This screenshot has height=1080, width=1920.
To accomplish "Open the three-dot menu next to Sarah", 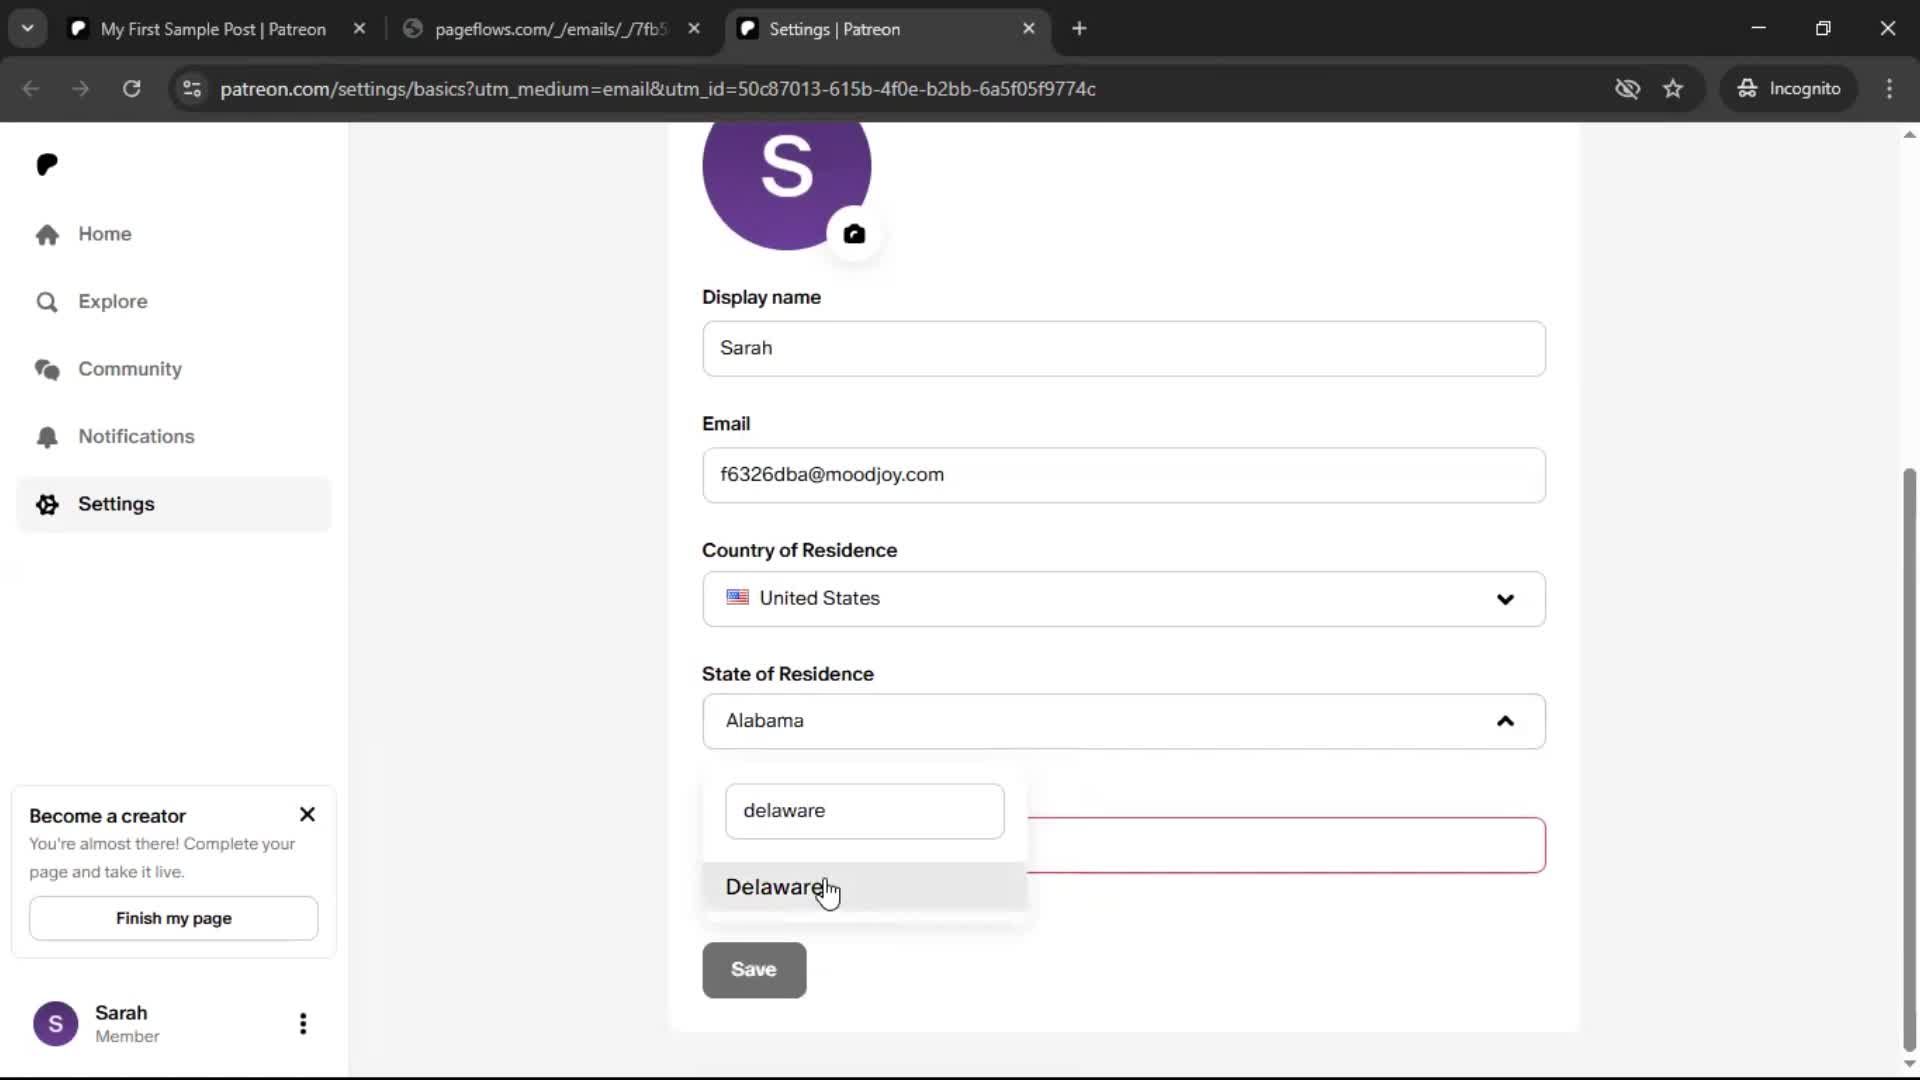I will point(303,1023).
